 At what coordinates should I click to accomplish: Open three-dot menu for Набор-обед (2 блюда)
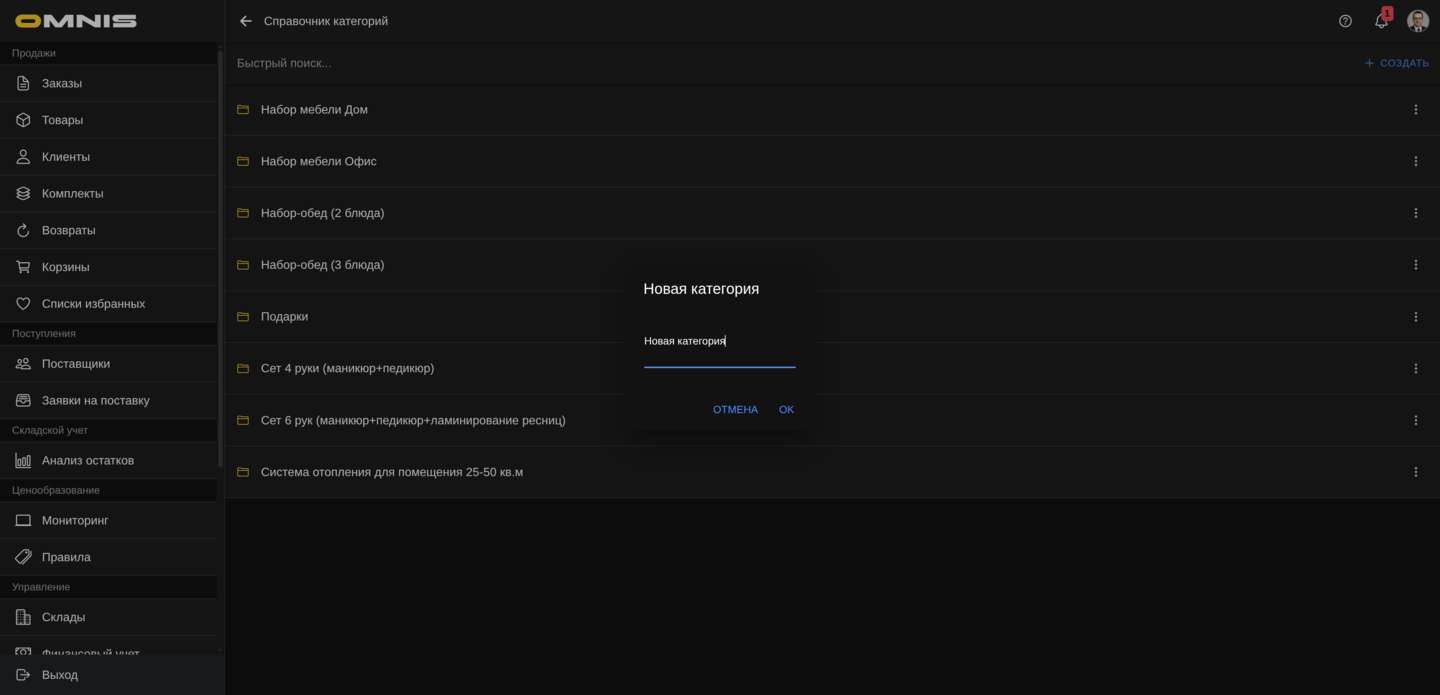1415,213
